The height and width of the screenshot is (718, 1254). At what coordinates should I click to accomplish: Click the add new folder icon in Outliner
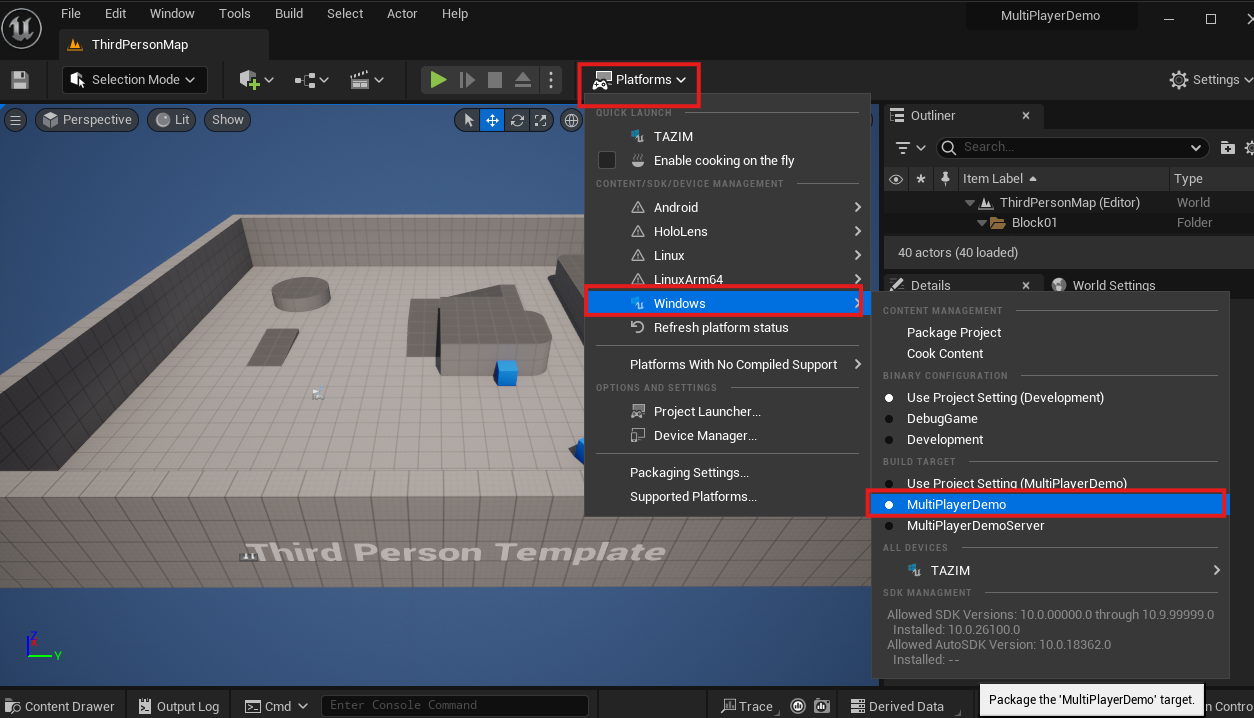click(1228, 148)
